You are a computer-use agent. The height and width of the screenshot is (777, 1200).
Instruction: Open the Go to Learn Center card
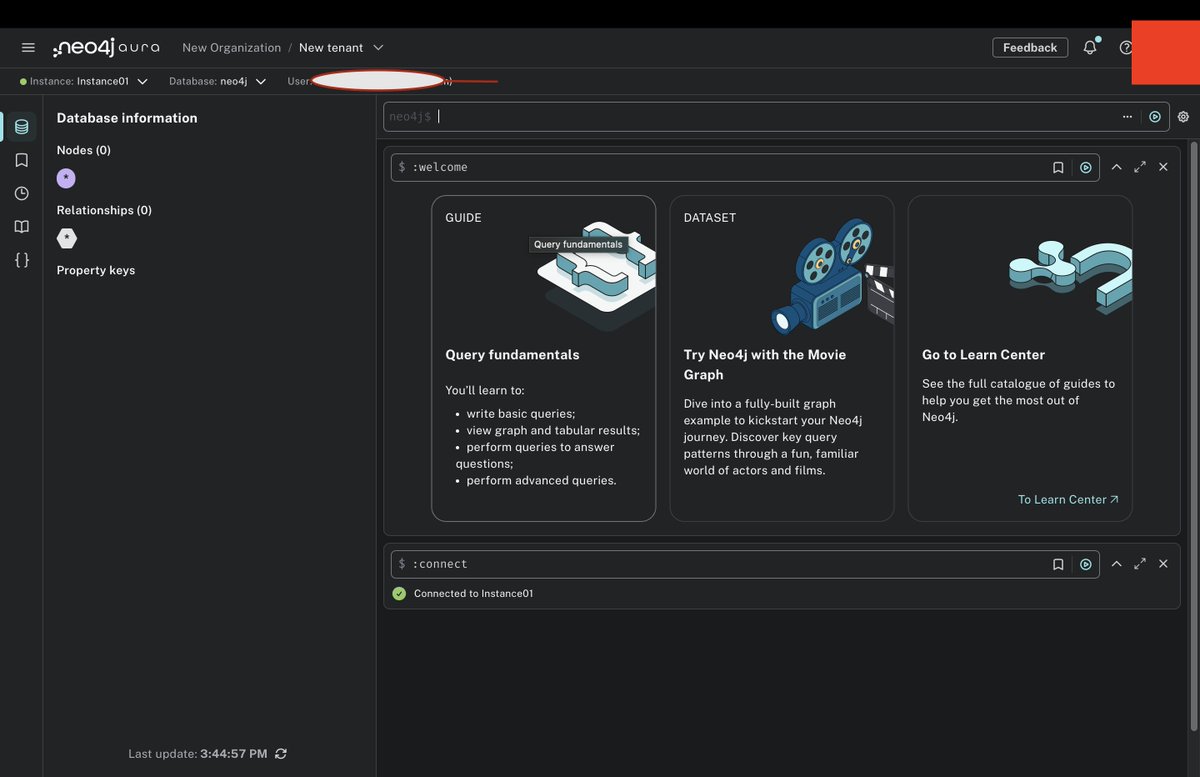(1020, 358)
